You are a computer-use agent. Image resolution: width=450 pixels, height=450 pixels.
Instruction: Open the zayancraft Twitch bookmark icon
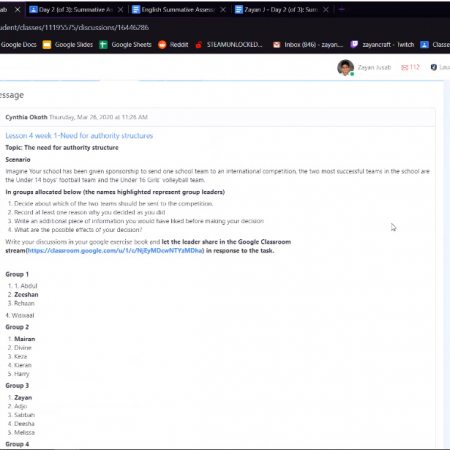pos(354,44)
